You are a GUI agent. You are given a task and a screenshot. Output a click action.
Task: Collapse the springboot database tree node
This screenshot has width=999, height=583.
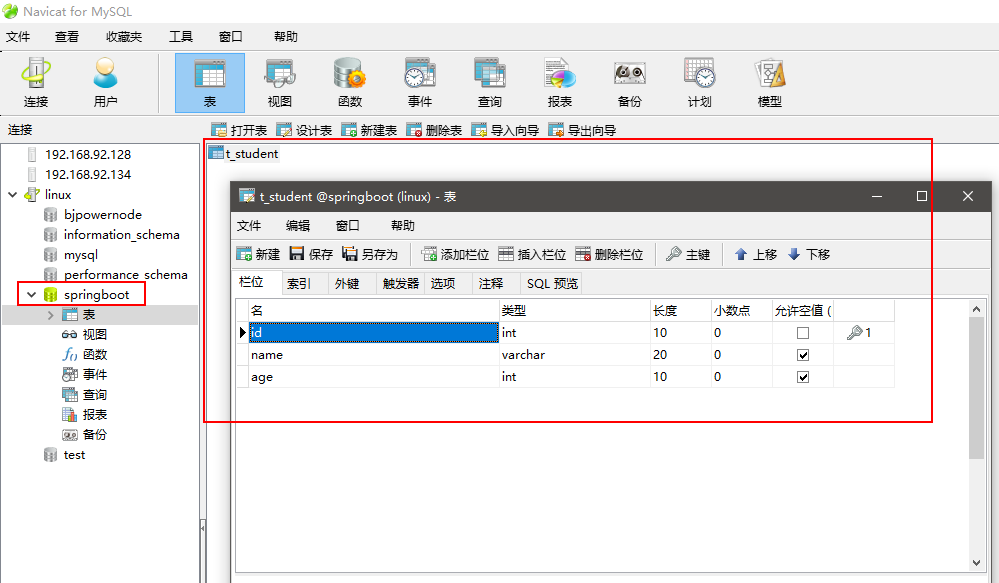point(32,295)
